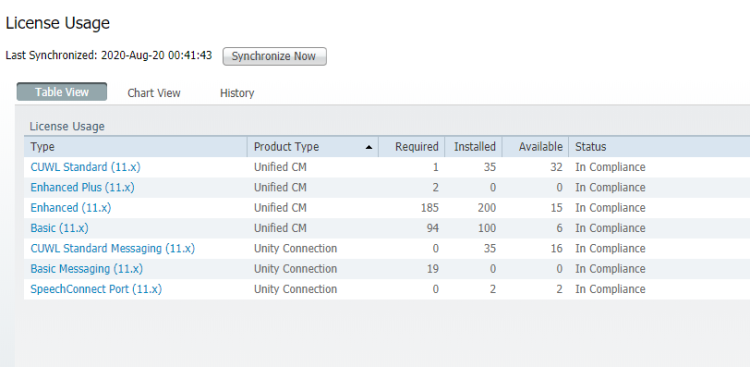Select Available value 15 in Enhanced row
Screen dimensions: 750x367
click(x=556, y=208)
